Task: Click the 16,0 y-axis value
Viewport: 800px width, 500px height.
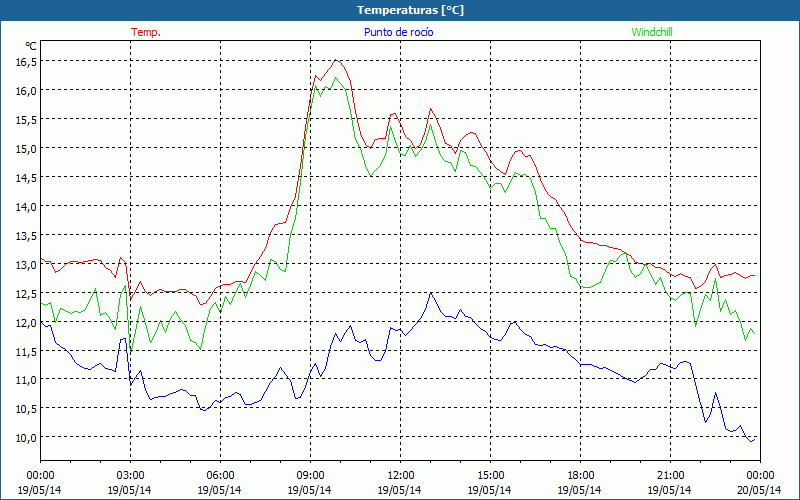Action: (27, 90)
